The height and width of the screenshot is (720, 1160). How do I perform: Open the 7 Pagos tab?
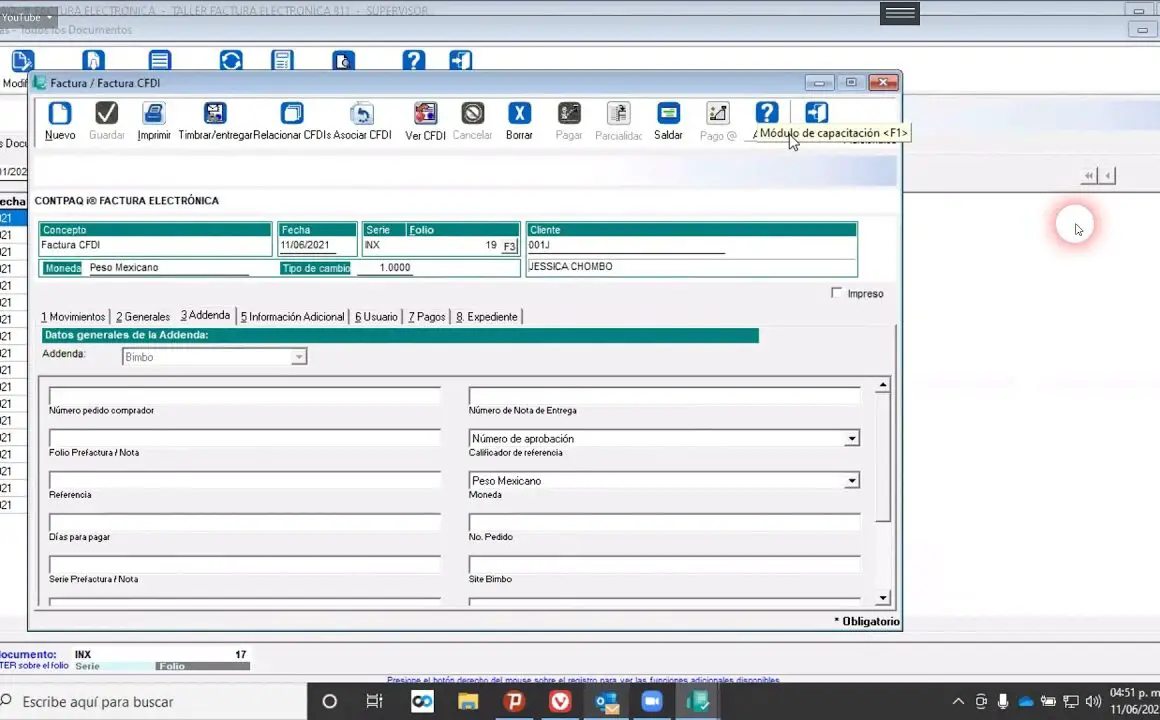(426, 317)
